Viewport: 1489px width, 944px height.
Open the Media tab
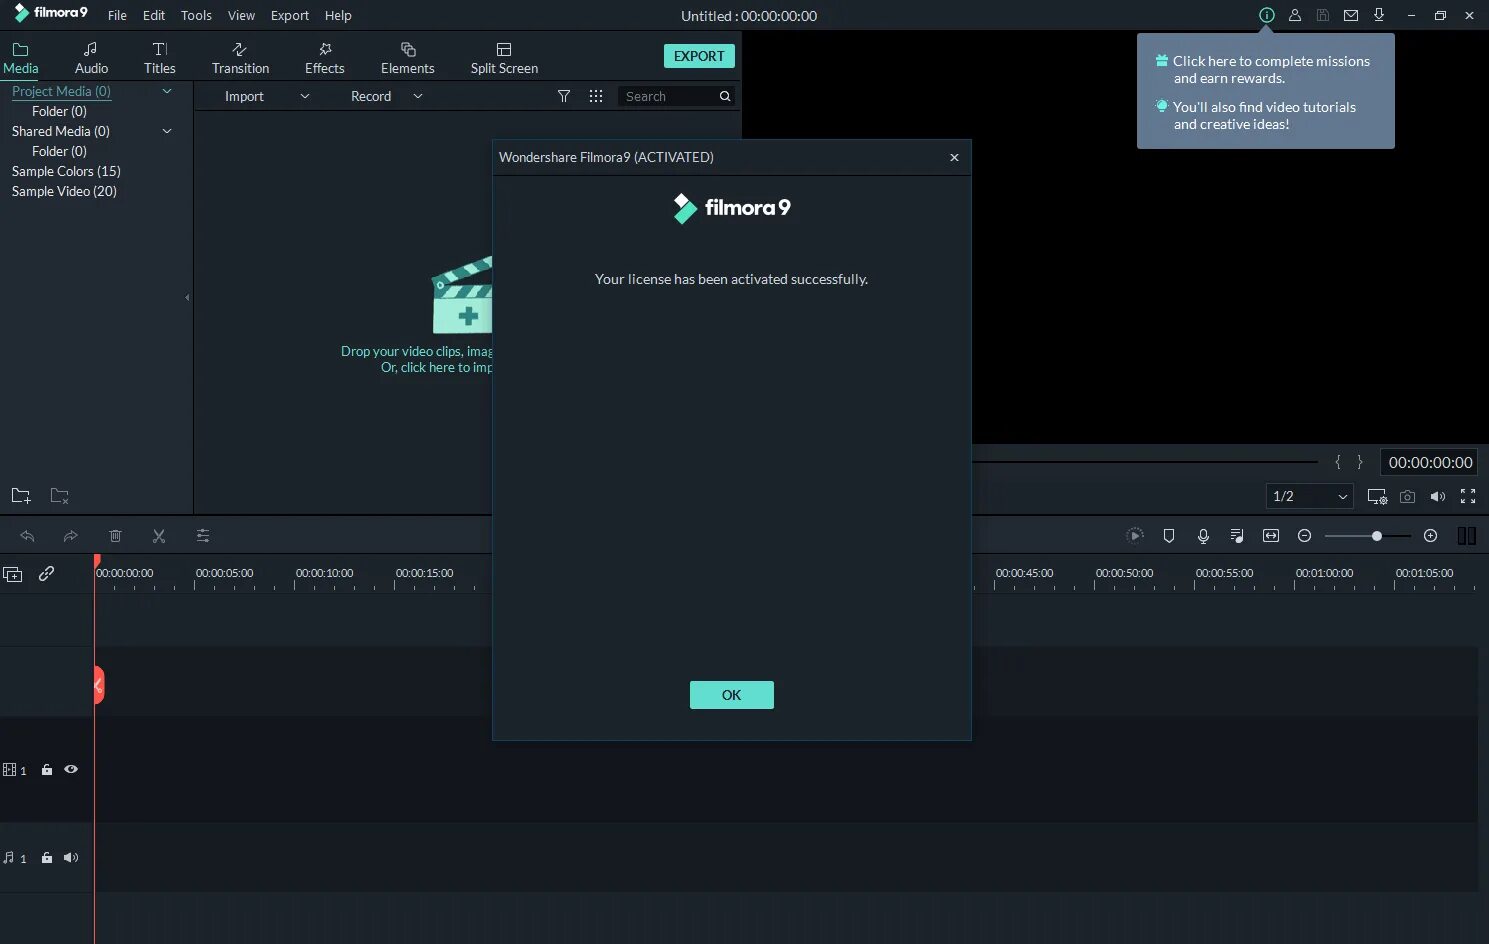[x=20, y=58]
